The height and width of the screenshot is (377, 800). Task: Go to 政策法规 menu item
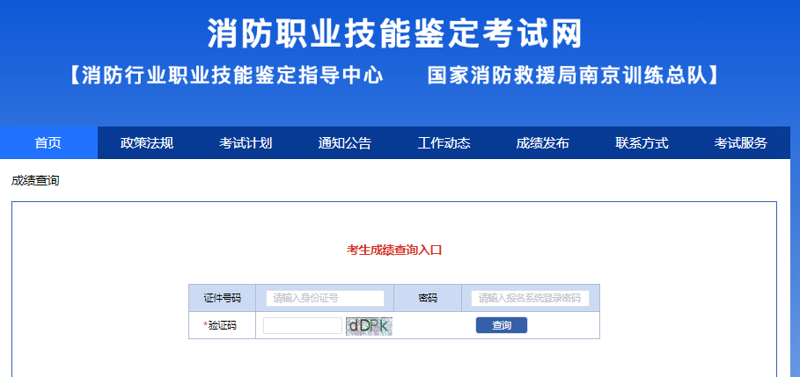147,143
